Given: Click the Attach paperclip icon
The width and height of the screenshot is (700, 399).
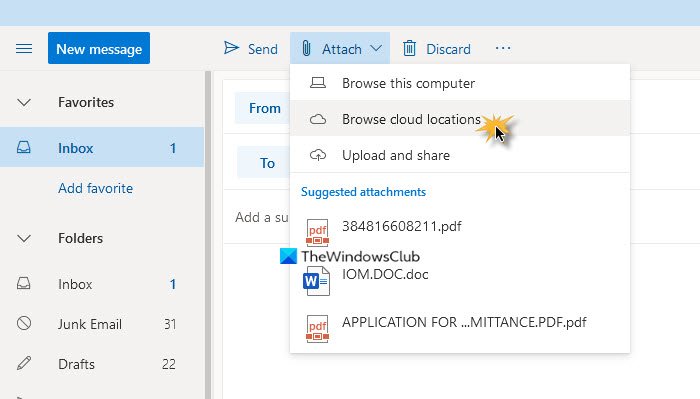Looking at the screenshot, I should tap(306, 48).
